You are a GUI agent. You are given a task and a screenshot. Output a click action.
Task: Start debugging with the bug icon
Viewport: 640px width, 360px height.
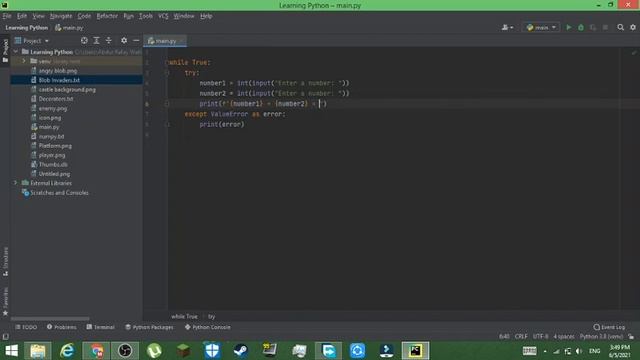[x=581, y=27]
